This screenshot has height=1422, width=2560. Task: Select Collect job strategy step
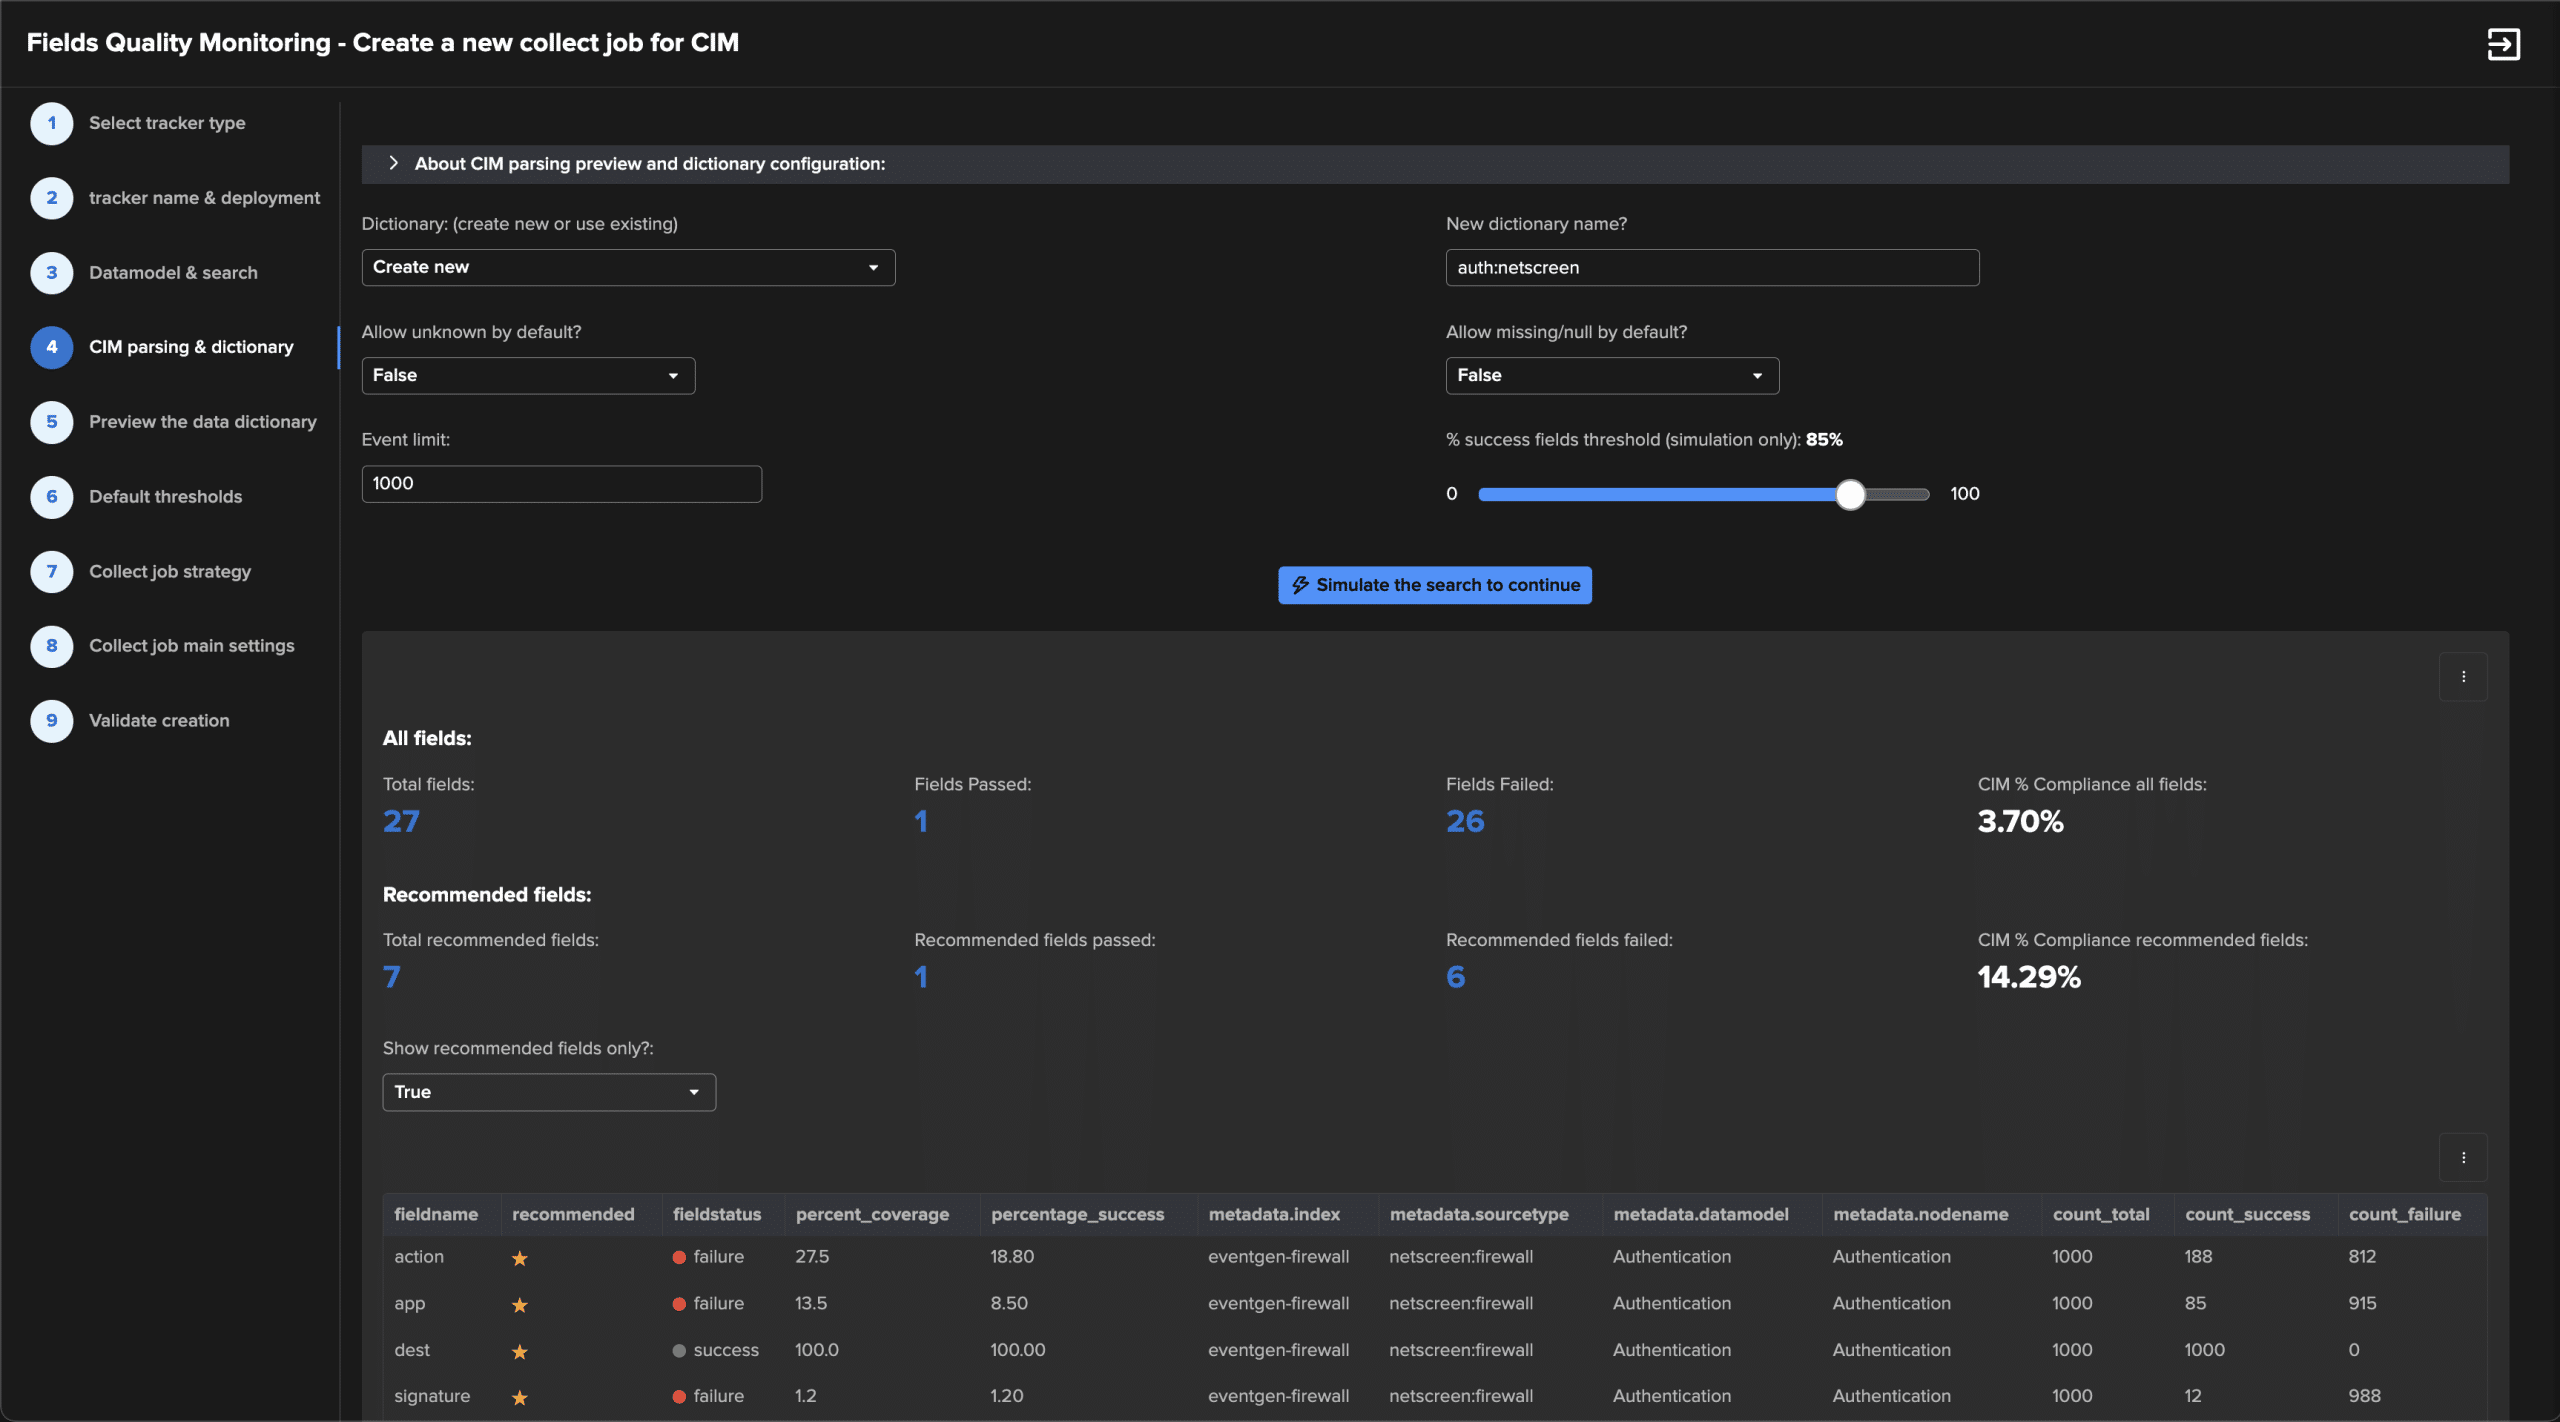click(x=169, y=572)
